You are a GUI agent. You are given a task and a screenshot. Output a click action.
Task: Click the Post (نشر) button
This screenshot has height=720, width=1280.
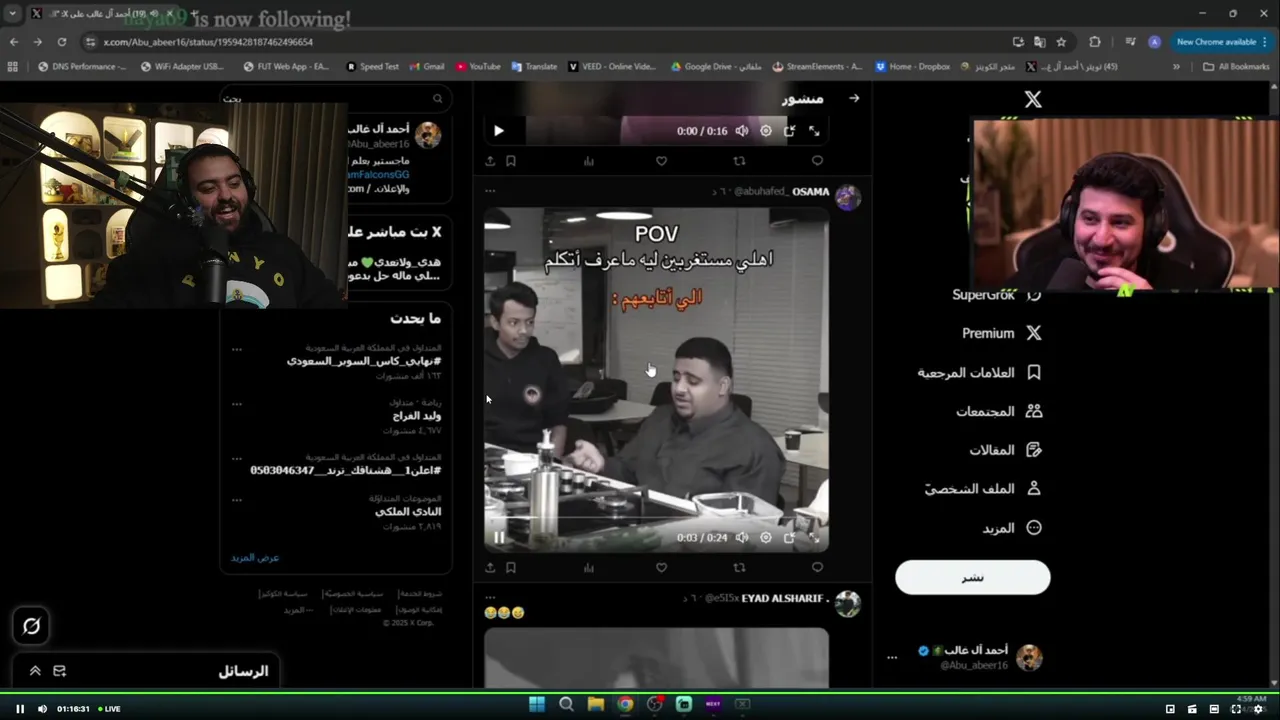973,577
